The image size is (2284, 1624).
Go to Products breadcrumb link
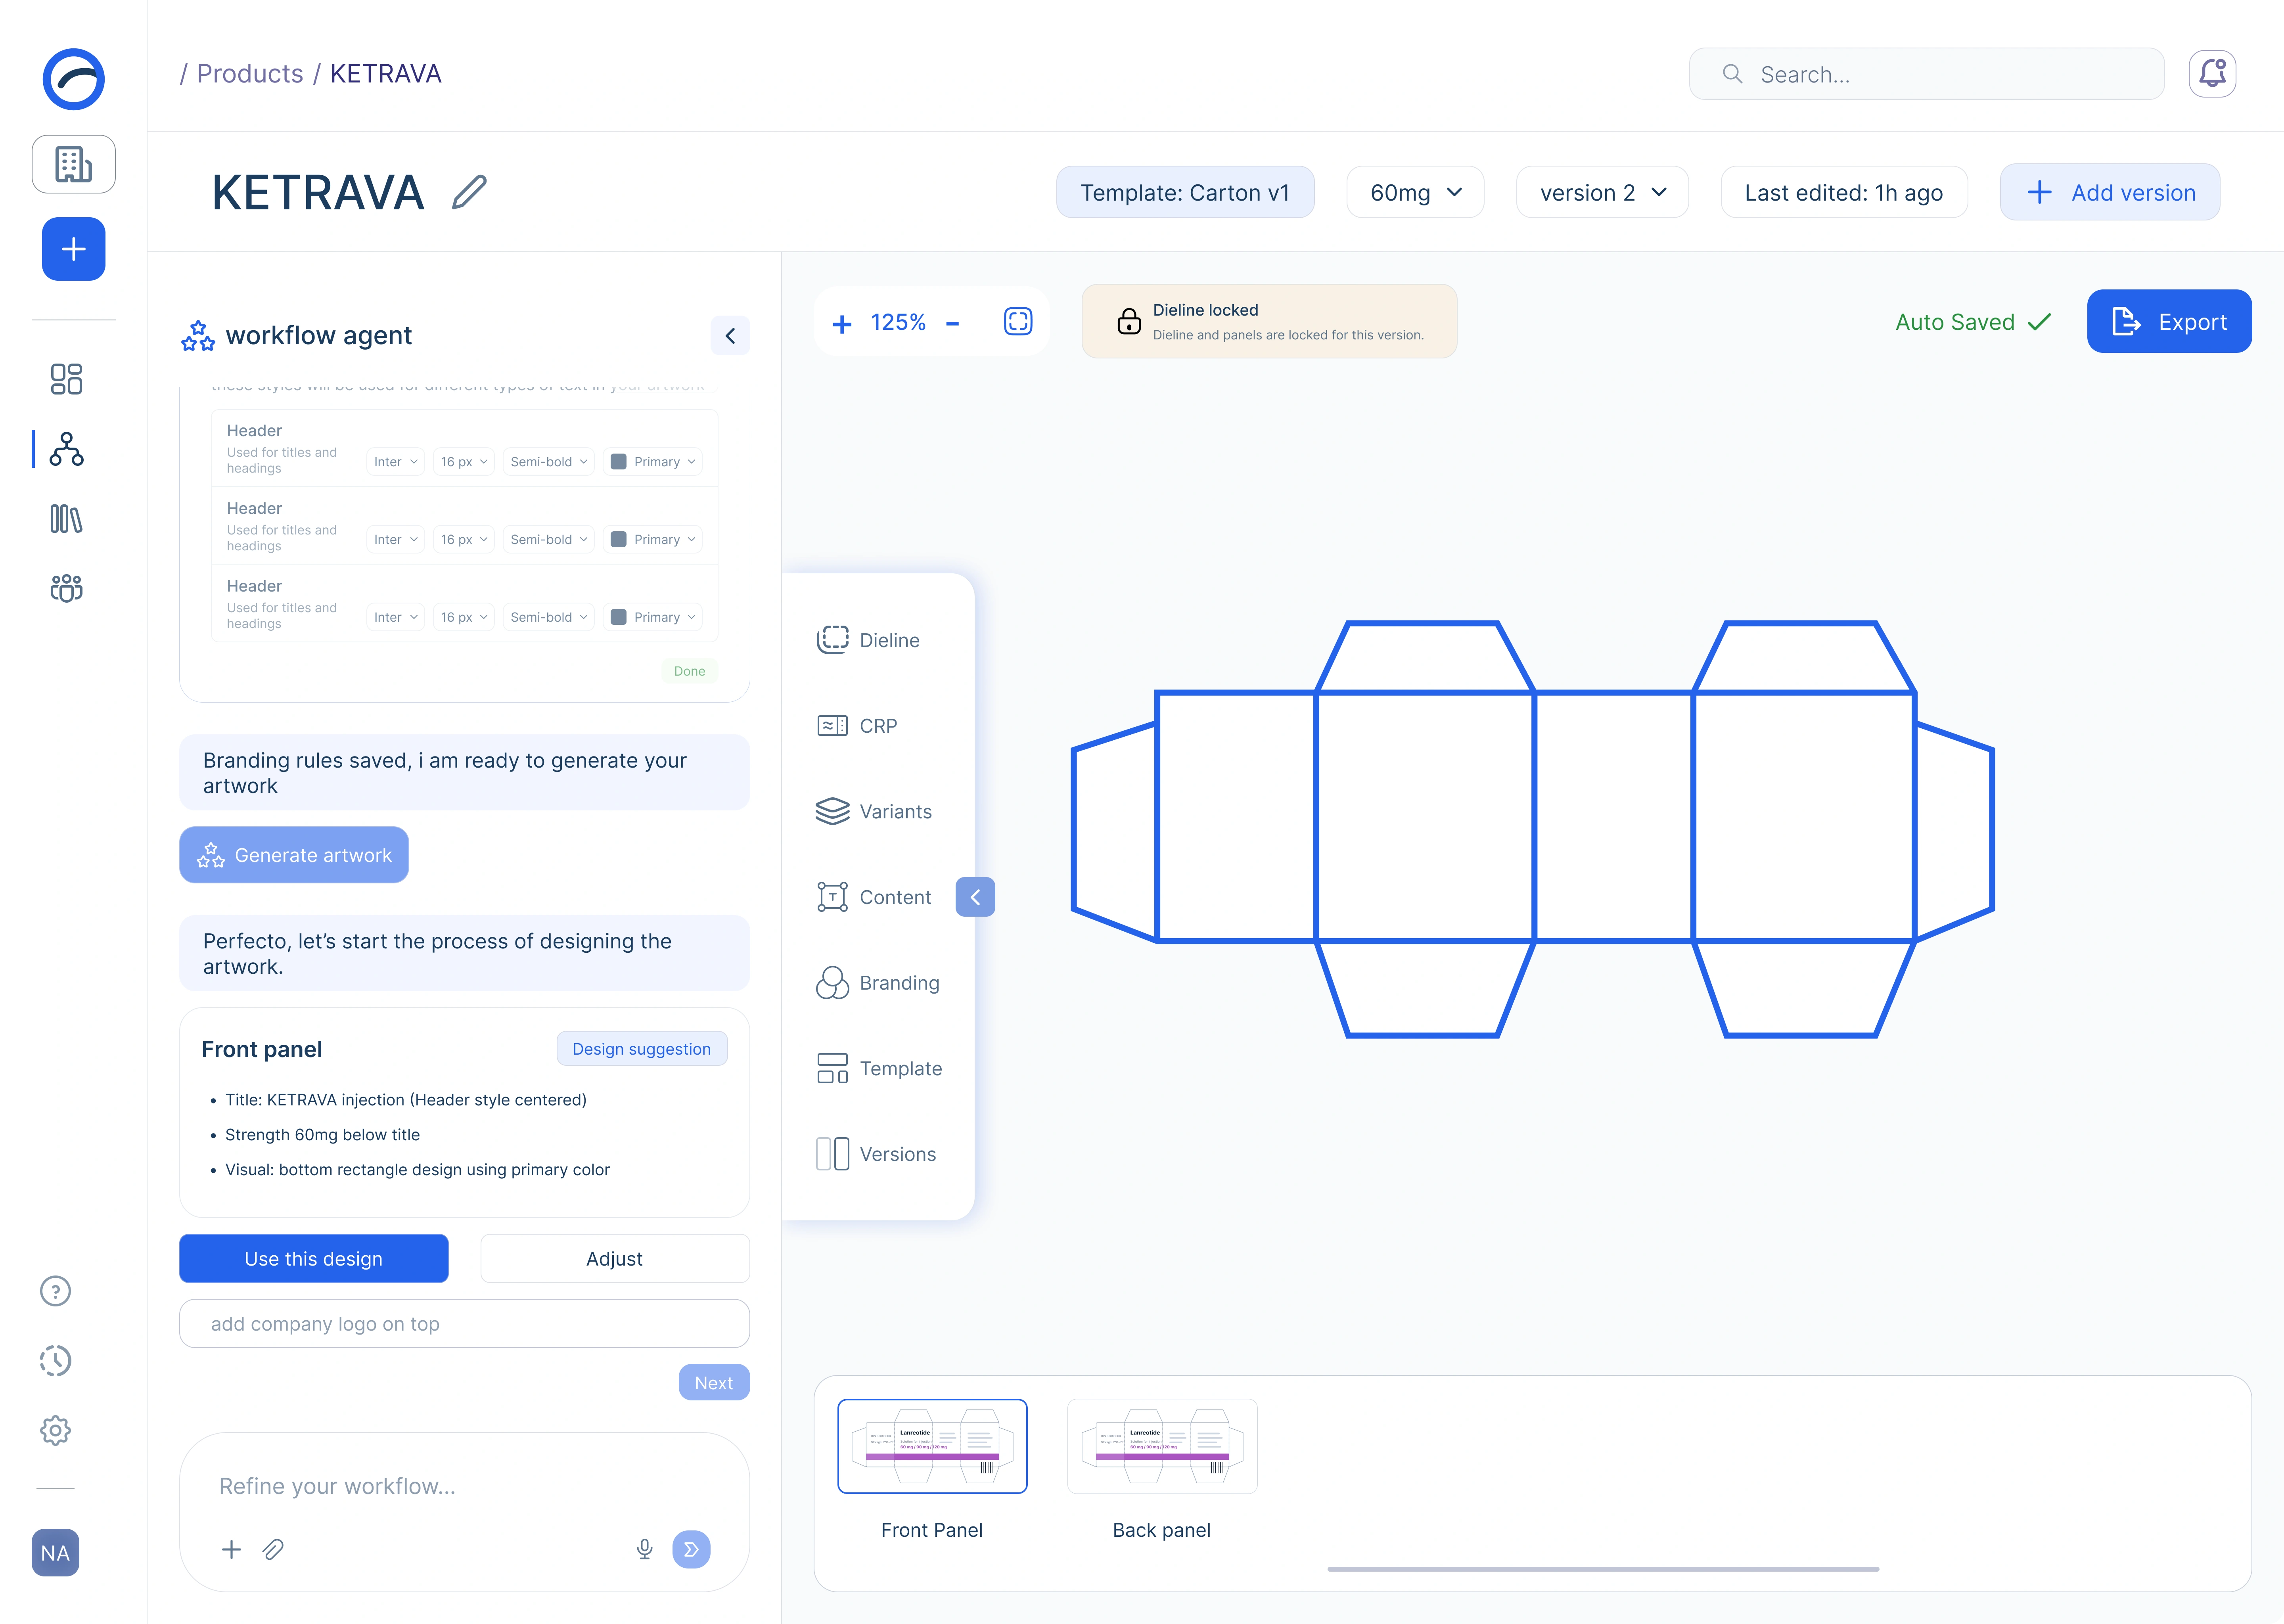(x=250, y=74)
